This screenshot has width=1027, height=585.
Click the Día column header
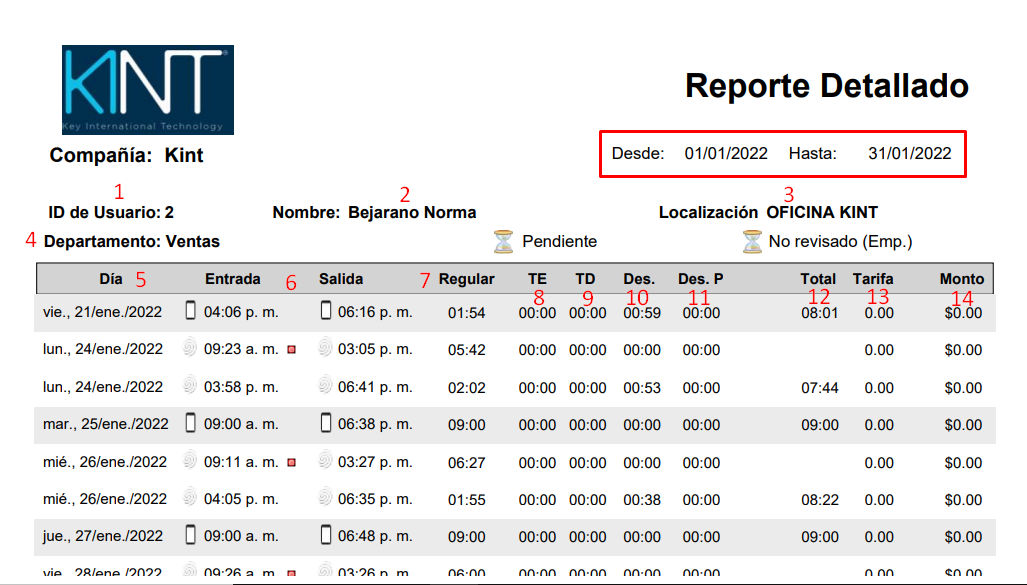pyautogui.click(x=111, y=279)
